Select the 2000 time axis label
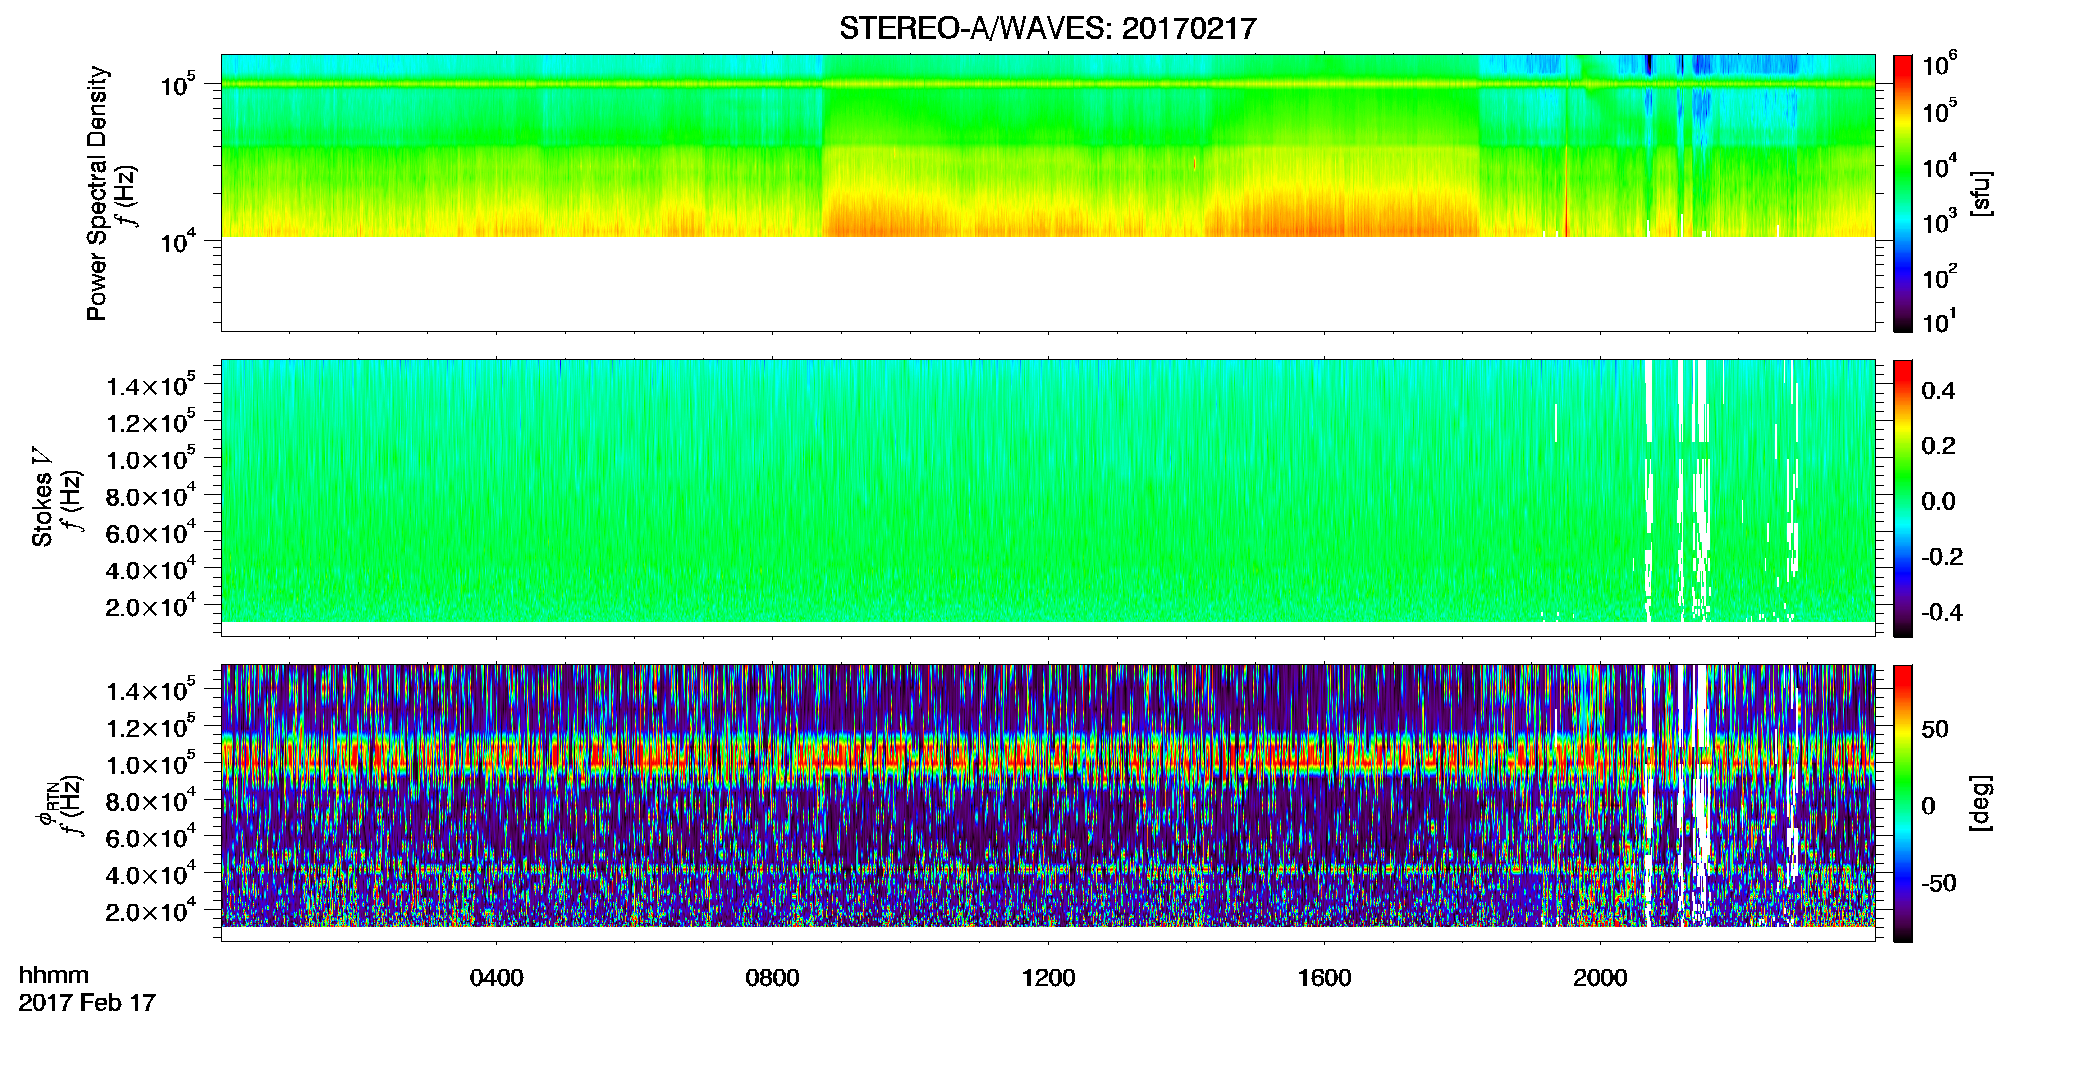Screen dimensions: 2096x1080 1601,977
